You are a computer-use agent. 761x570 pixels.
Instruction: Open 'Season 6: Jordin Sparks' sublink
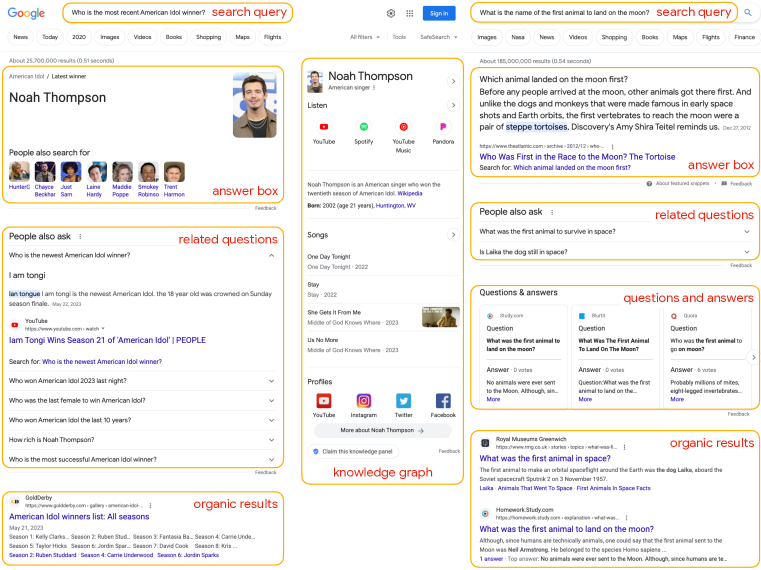point(188,555)
